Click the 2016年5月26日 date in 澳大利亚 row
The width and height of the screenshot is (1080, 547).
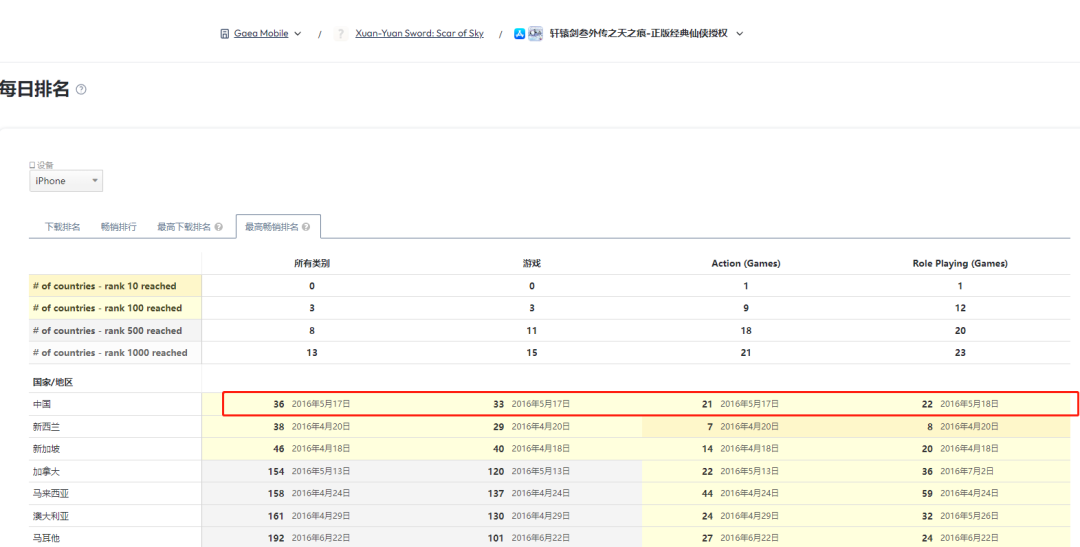(969, 515)
